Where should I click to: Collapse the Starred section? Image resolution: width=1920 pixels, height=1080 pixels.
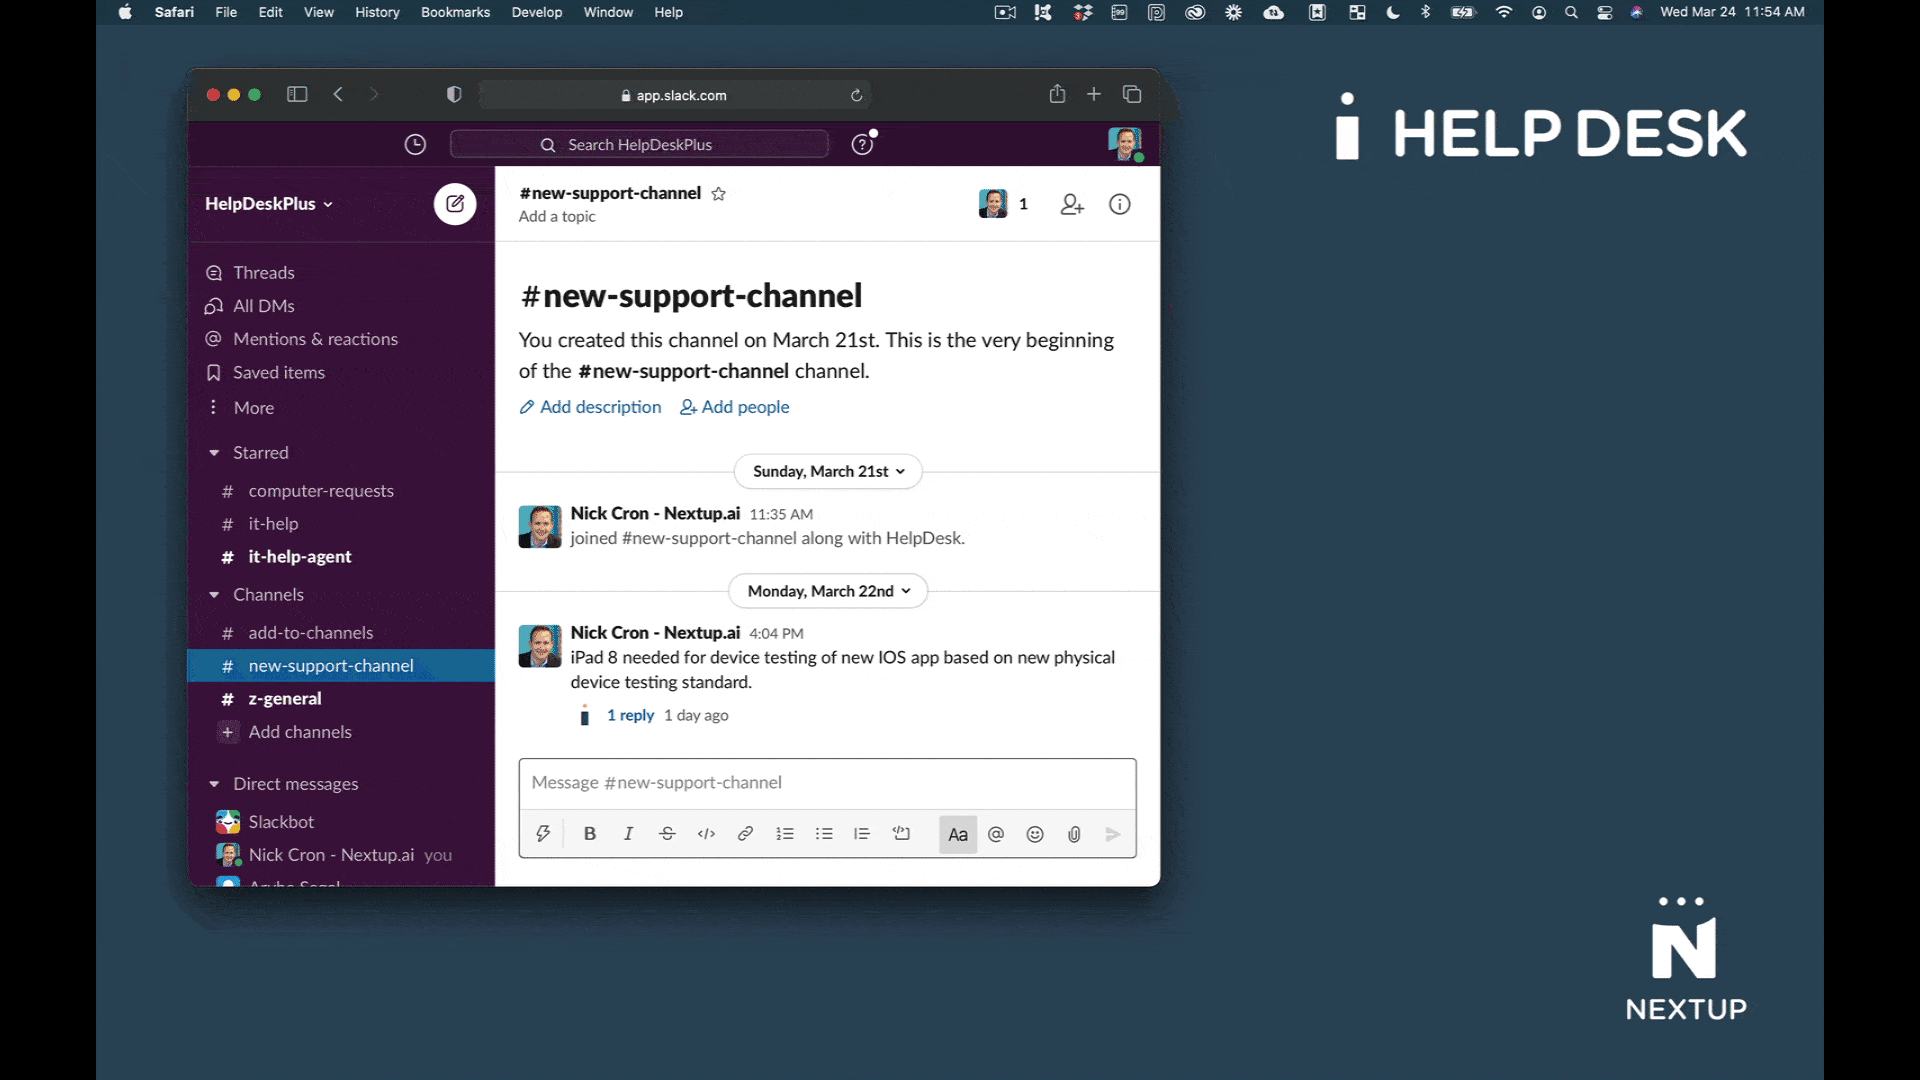[x=214, y=453]
